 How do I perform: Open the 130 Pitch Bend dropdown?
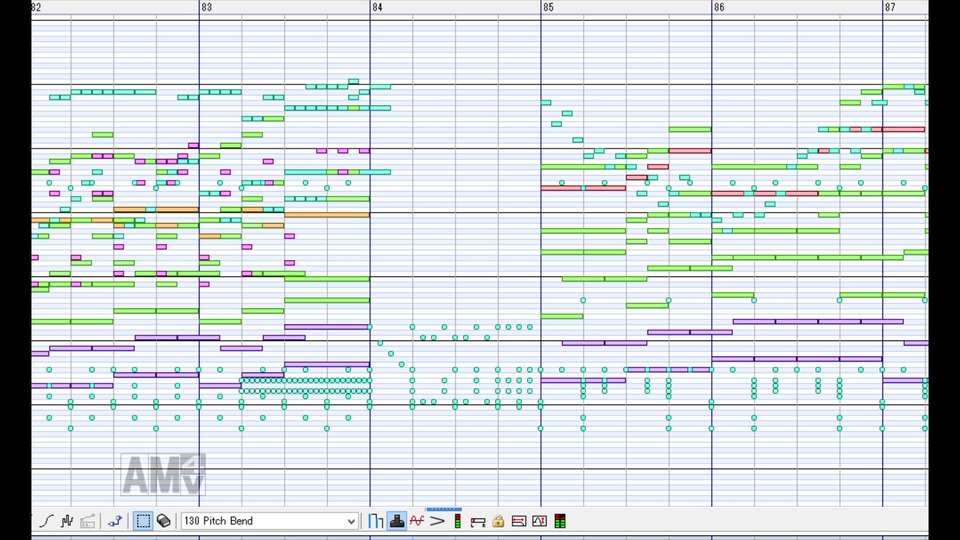coord(269,521)
